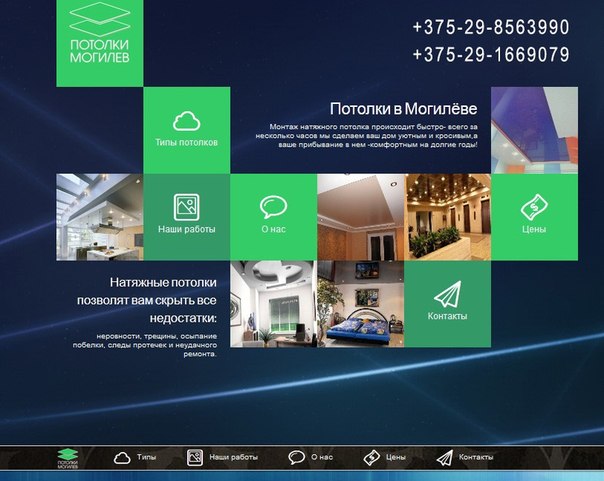Open the white office room photo
The image size is (604, 481).
point(273,304)
